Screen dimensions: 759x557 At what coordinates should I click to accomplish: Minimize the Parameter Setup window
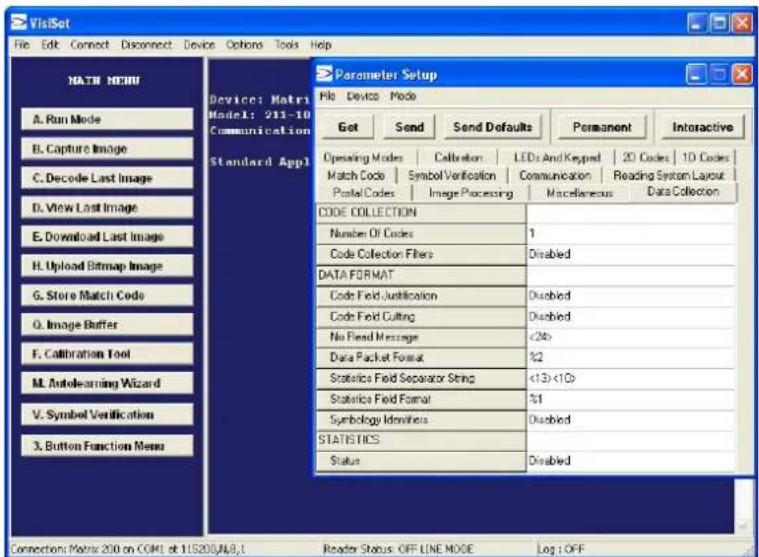[x=696, y=75]
